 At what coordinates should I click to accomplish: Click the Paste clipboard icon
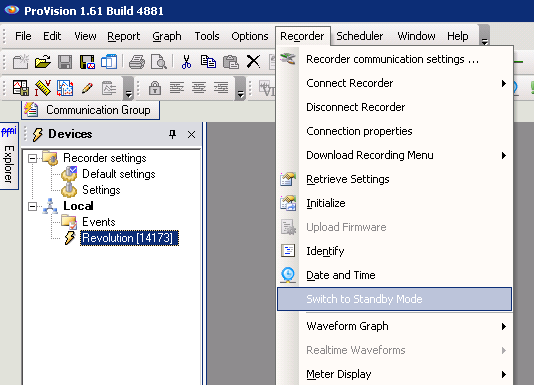[231, 62]
